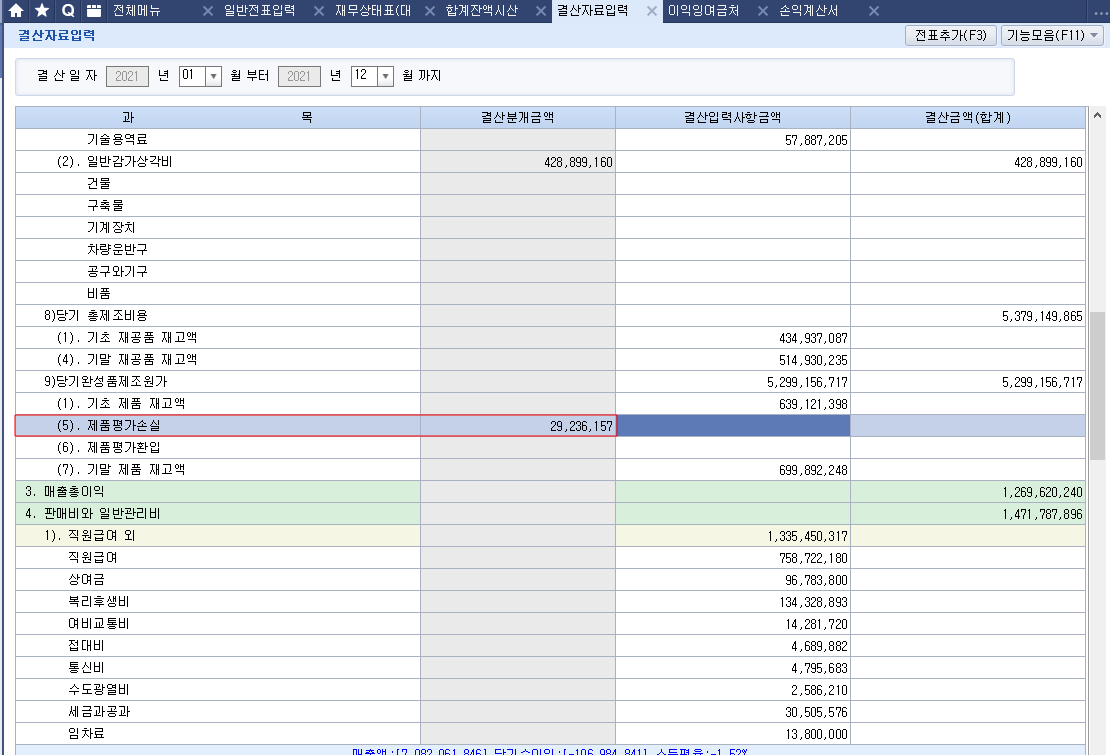Image resolution: width=1110 pixels, height=755 pixels.
Task: Click the vertical scrollbar thumb
Action: click(1097, 385)
